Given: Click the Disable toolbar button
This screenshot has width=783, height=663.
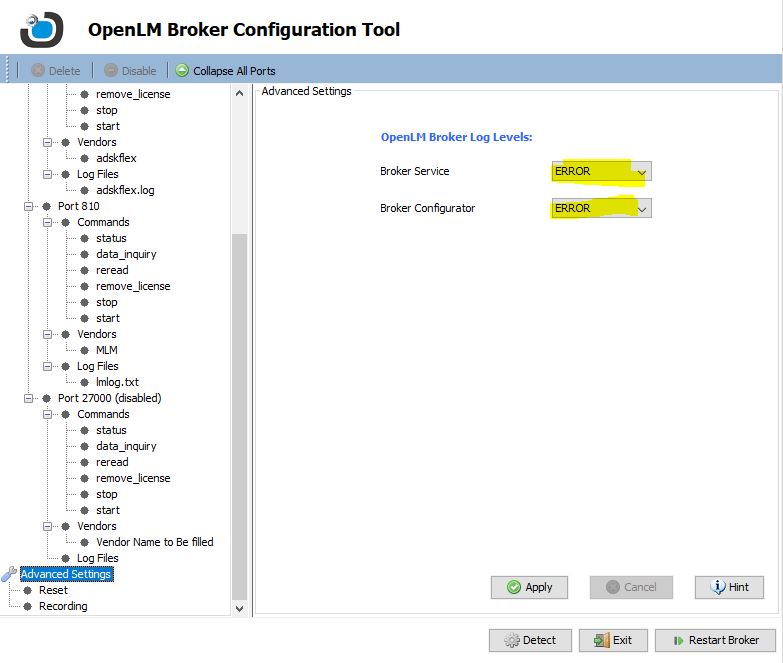Looking at the screenshot, I should point(129,71).
